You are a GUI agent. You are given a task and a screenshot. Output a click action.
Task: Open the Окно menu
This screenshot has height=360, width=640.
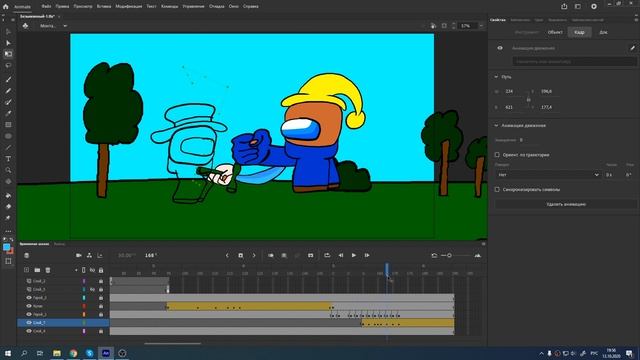[233, 7]
